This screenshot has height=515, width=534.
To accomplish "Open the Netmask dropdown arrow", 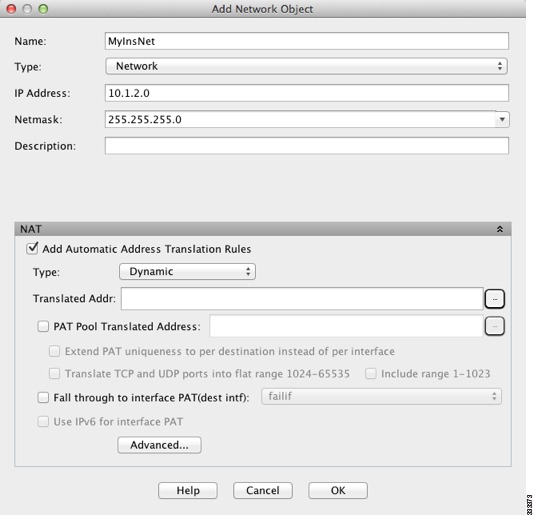I will tap(502, 120).
